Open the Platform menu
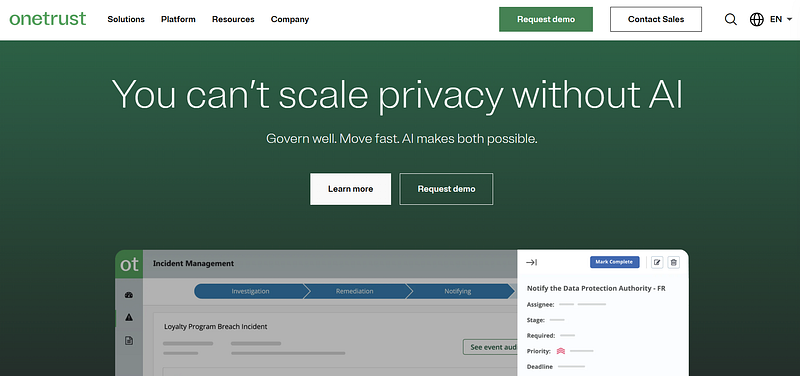The width and height of the screenshot is (800, 376). (178, 19)
